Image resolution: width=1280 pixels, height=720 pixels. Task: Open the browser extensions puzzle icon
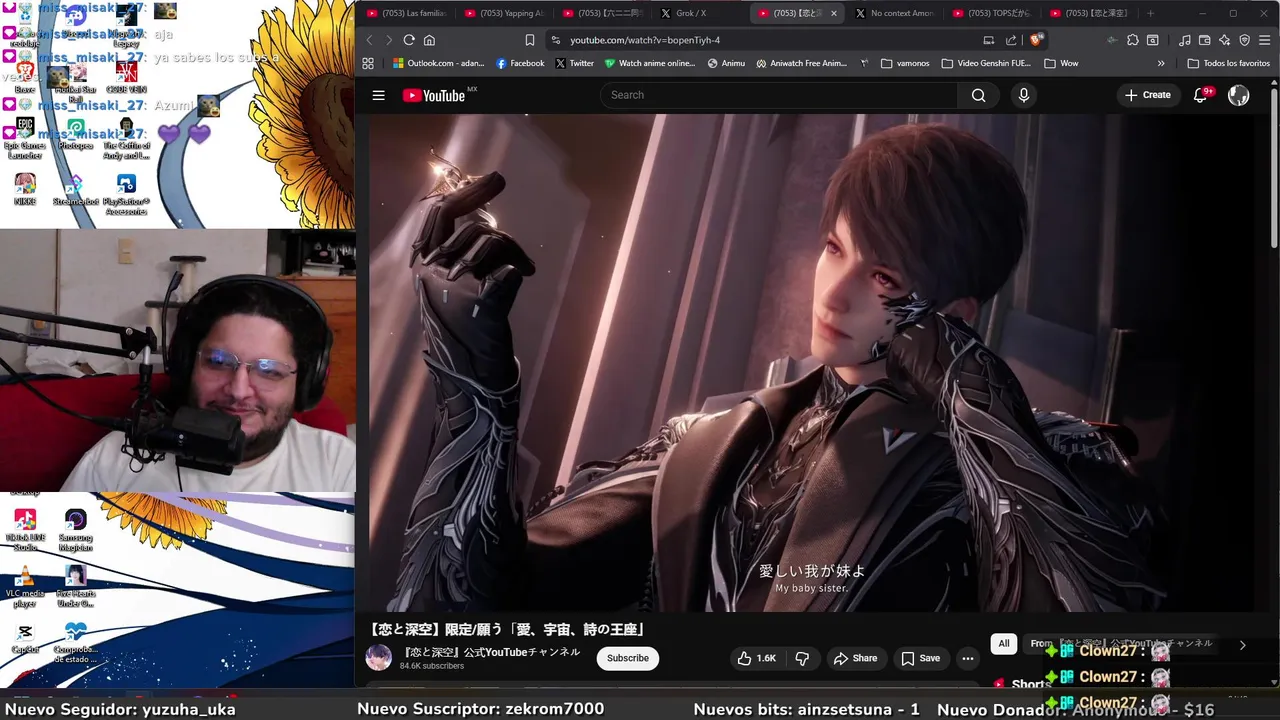pyautogui.click(x=1132, y=40)
